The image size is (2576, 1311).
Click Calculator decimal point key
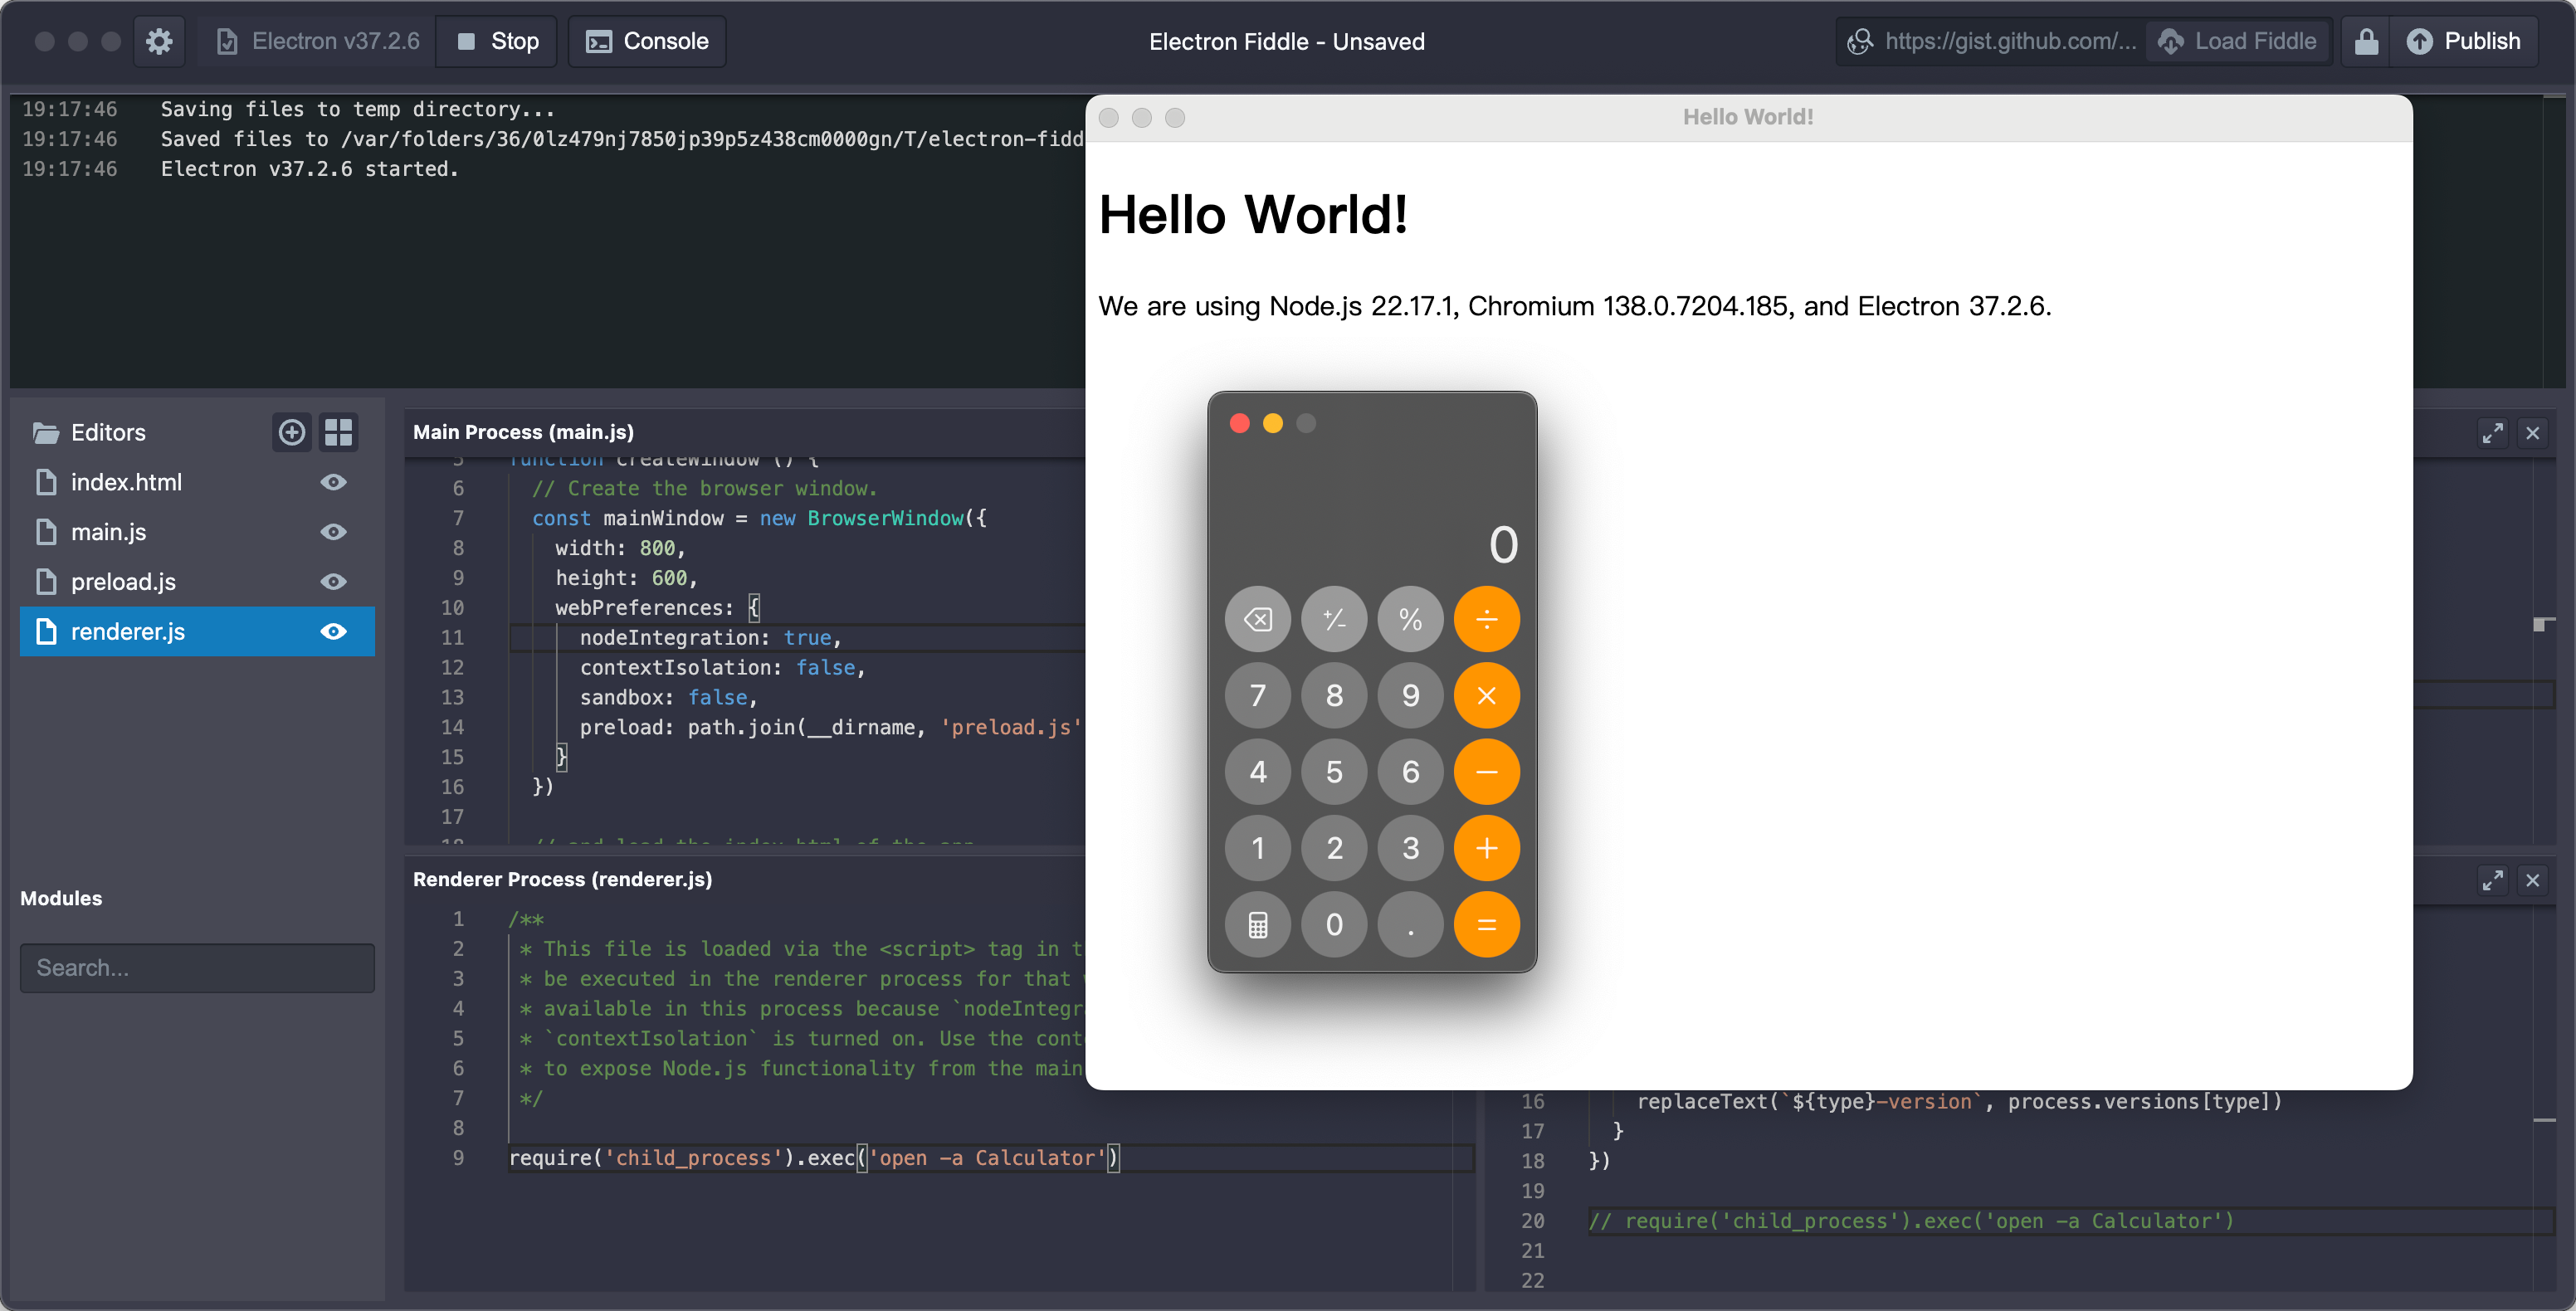[1410, 925]
